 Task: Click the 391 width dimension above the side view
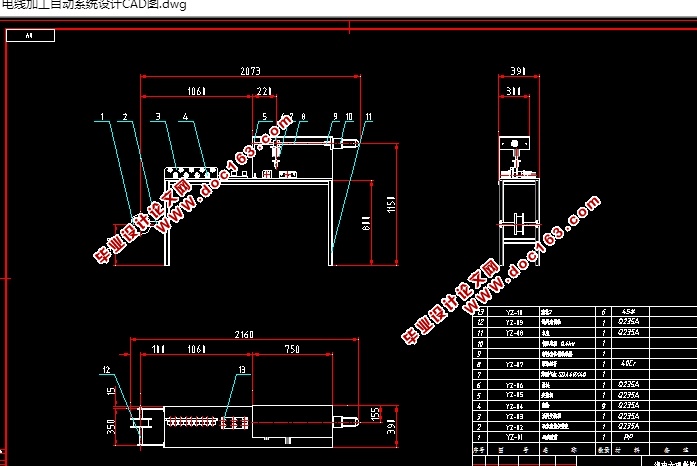click(x=518, y=71)
